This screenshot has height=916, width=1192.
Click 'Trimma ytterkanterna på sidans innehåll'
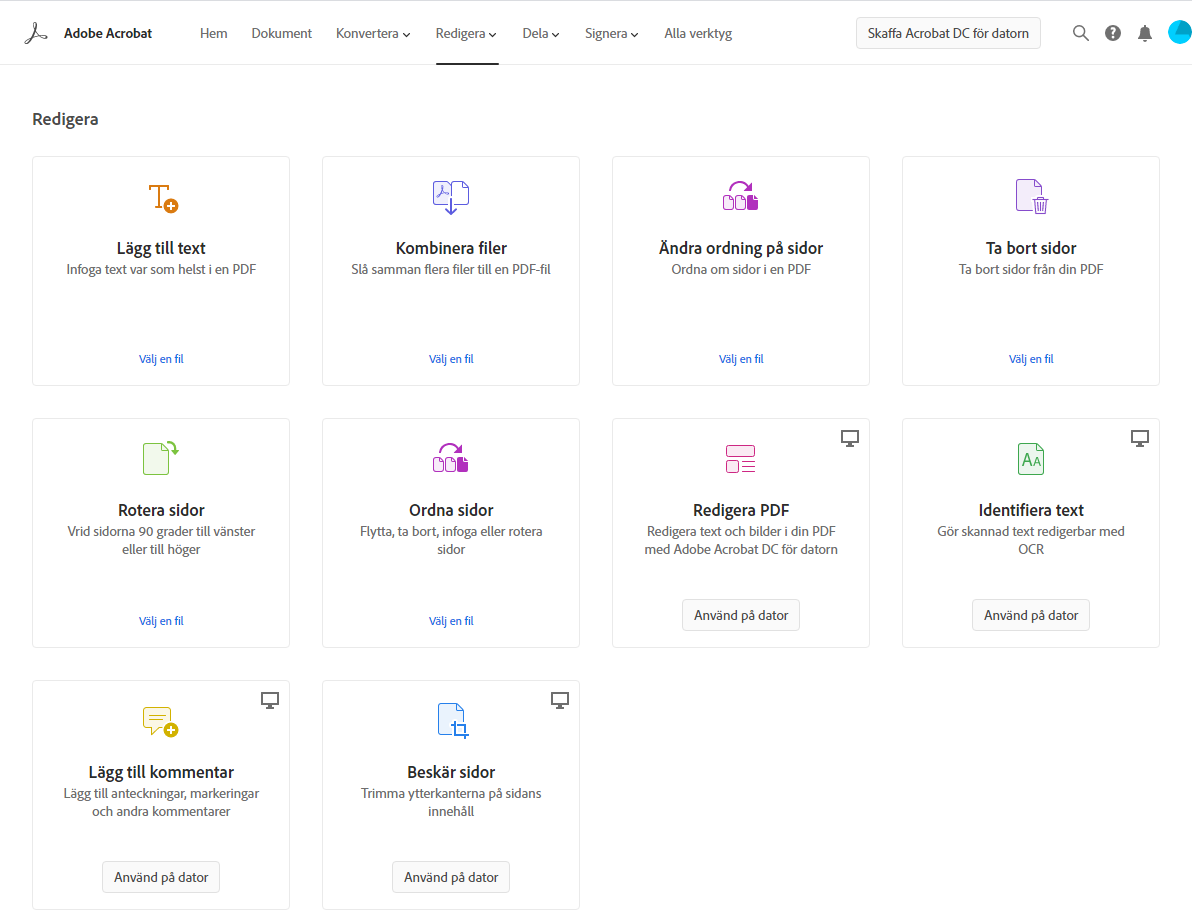point(451,803)
